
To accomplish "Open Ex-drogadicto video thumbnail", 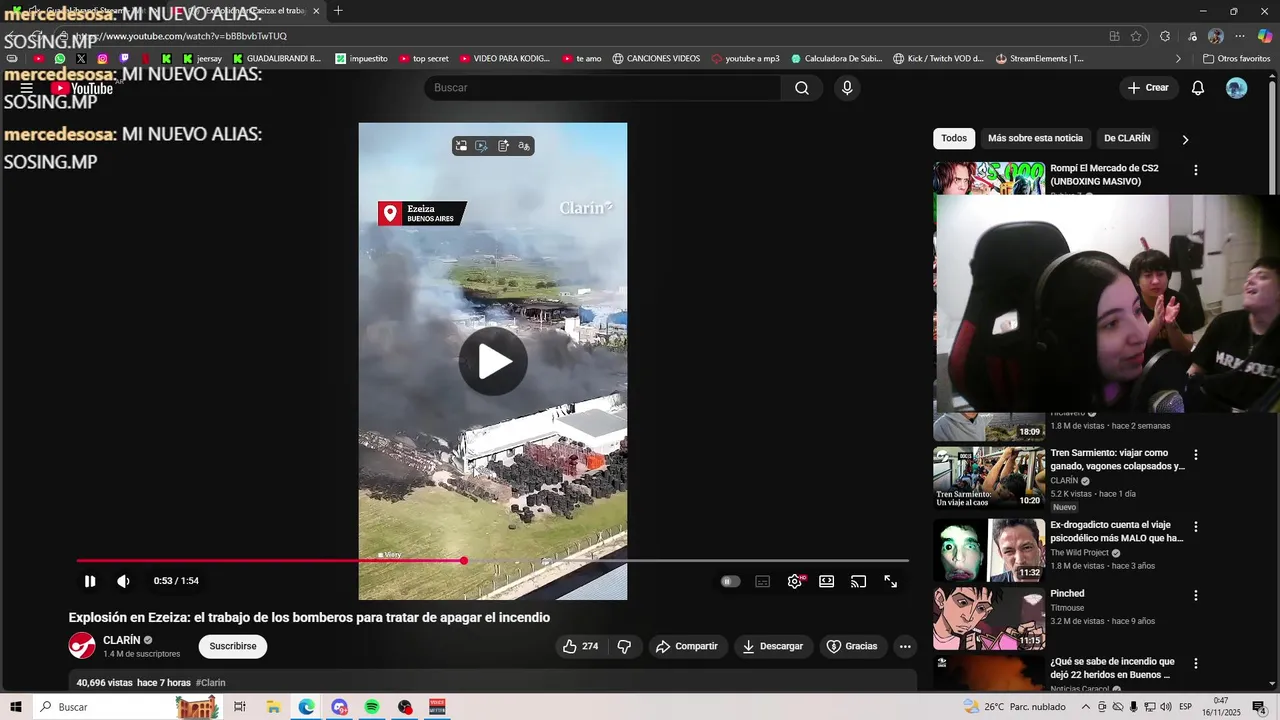I will [x=989, y=549].
